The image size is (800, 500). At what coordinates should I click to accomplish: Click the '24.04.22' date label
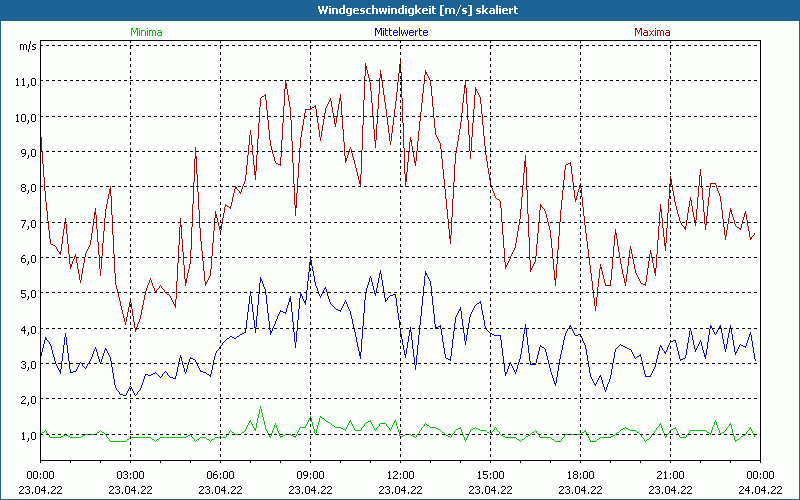[x=760, y=490]
